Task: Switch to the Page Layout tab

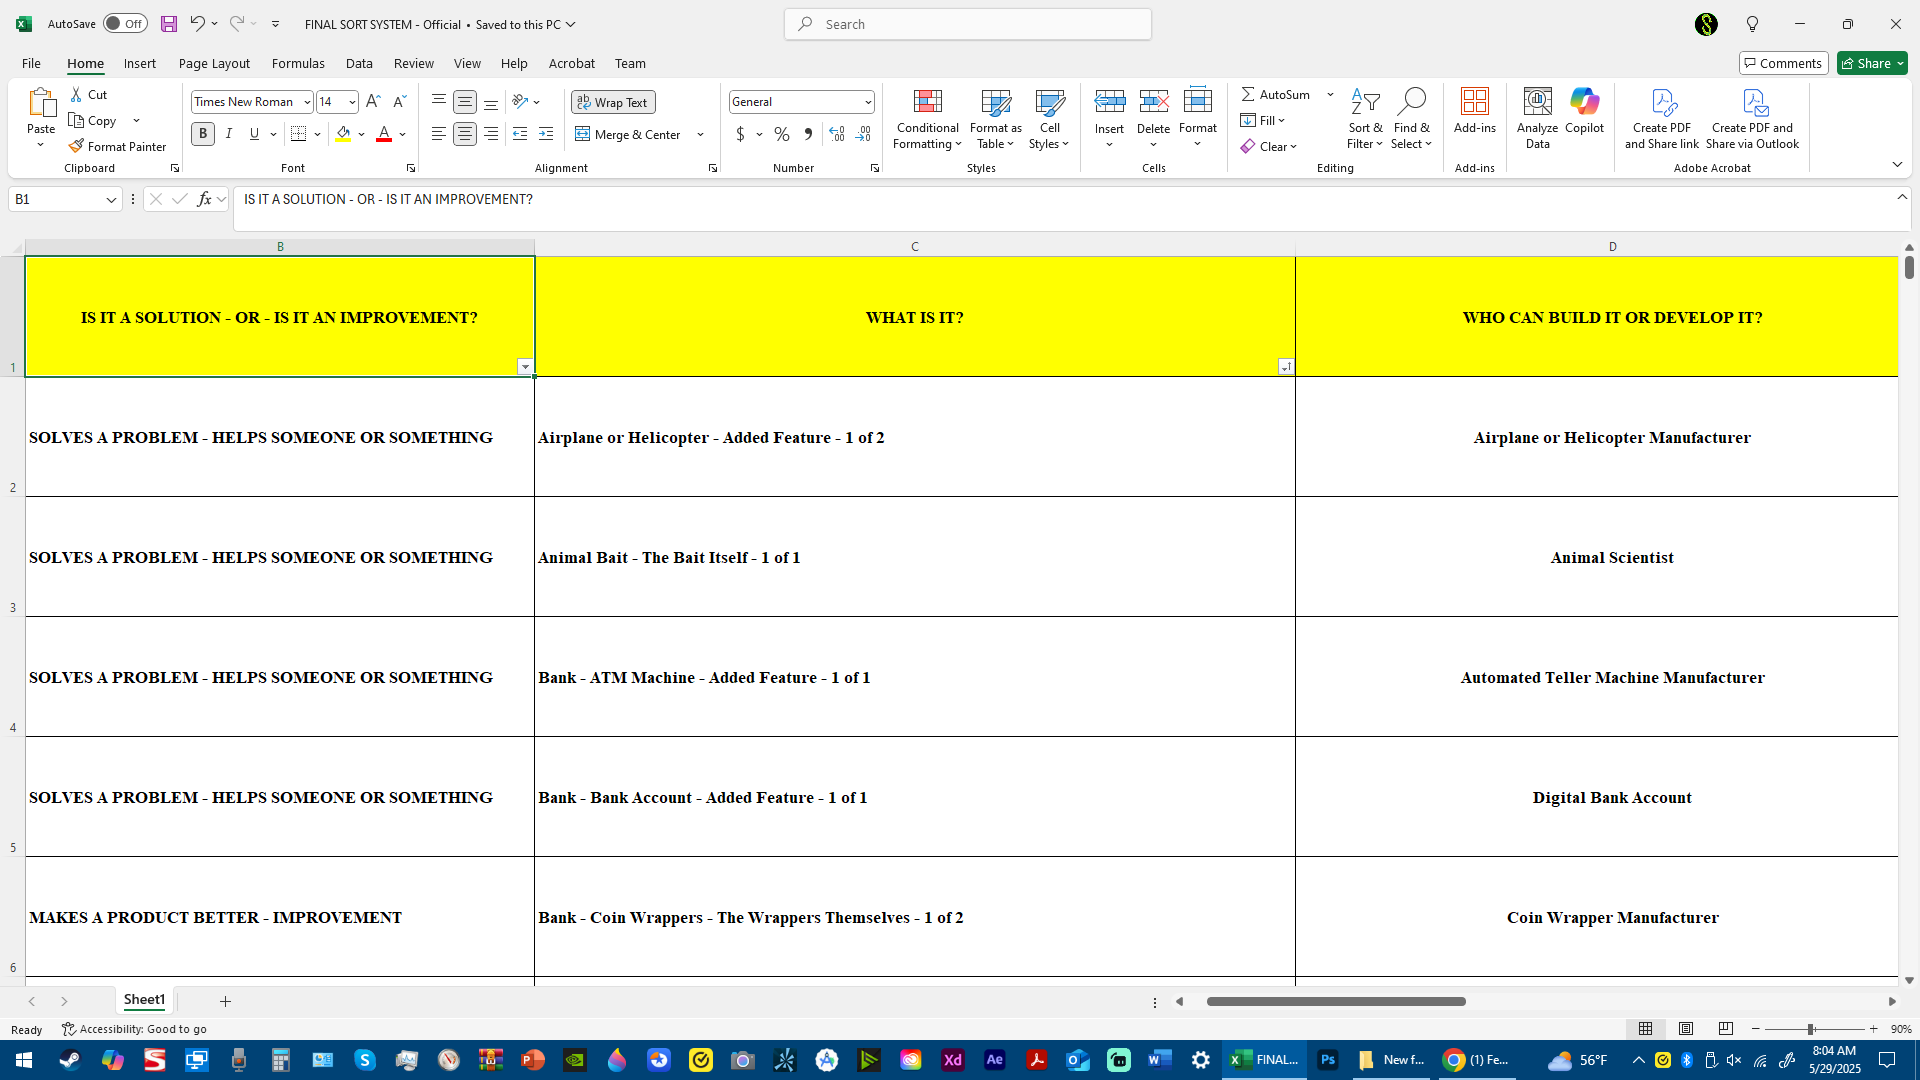Action: pyautogui.click(x=214, y=63)
